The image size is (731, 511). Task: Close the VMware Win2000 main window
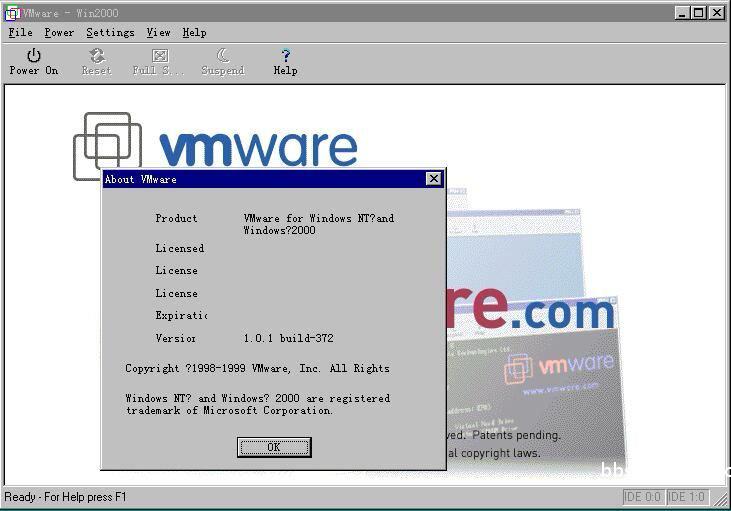[717, 13]
